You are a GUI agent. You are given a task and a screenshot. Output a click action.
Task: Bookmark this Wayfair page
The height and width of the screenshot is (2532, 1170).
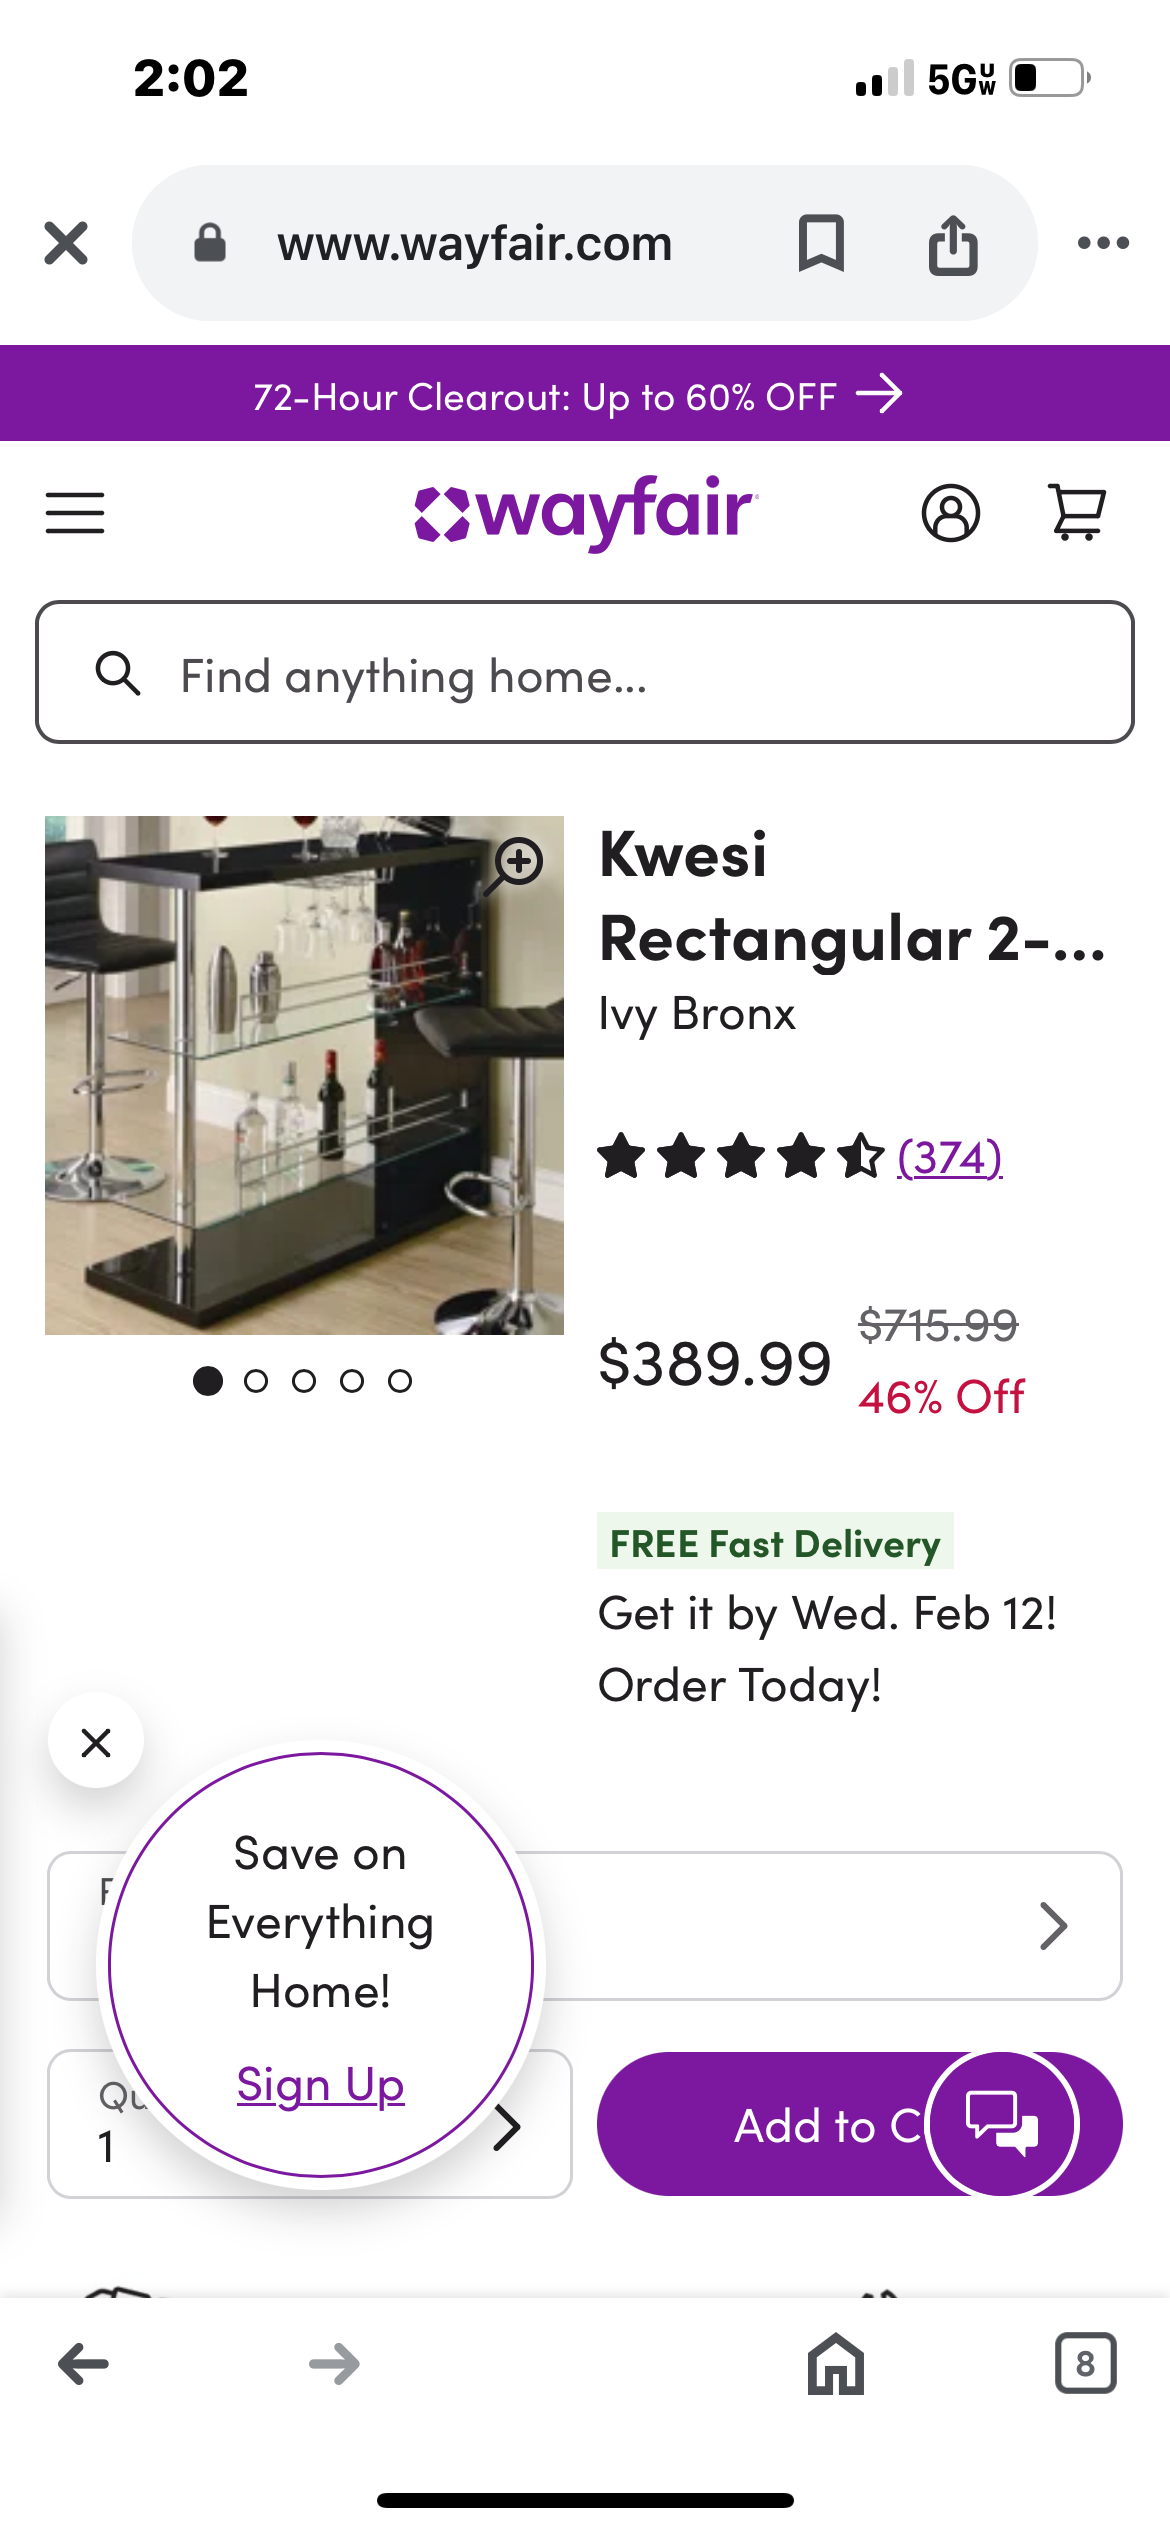[821, 243]
